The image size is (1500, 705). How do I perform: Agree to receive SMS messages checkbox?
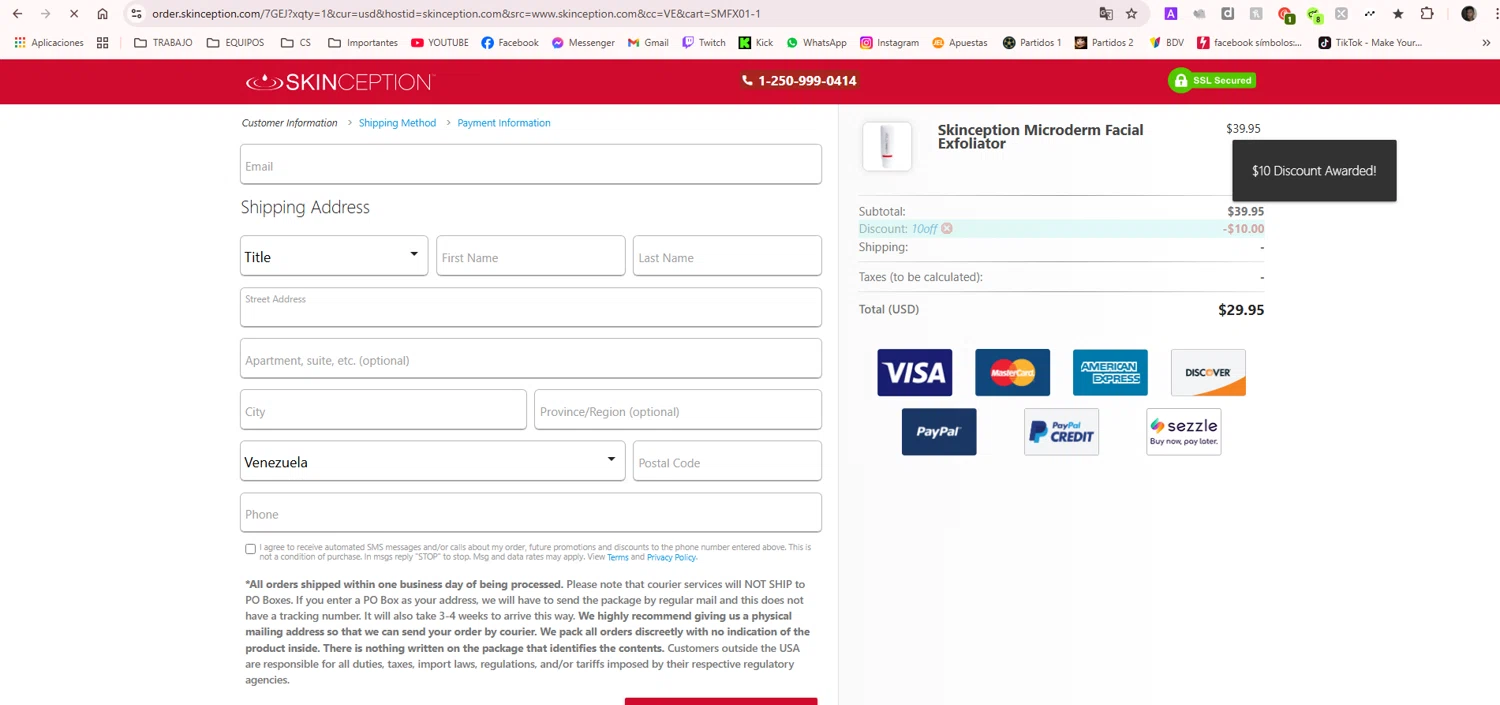250,549
